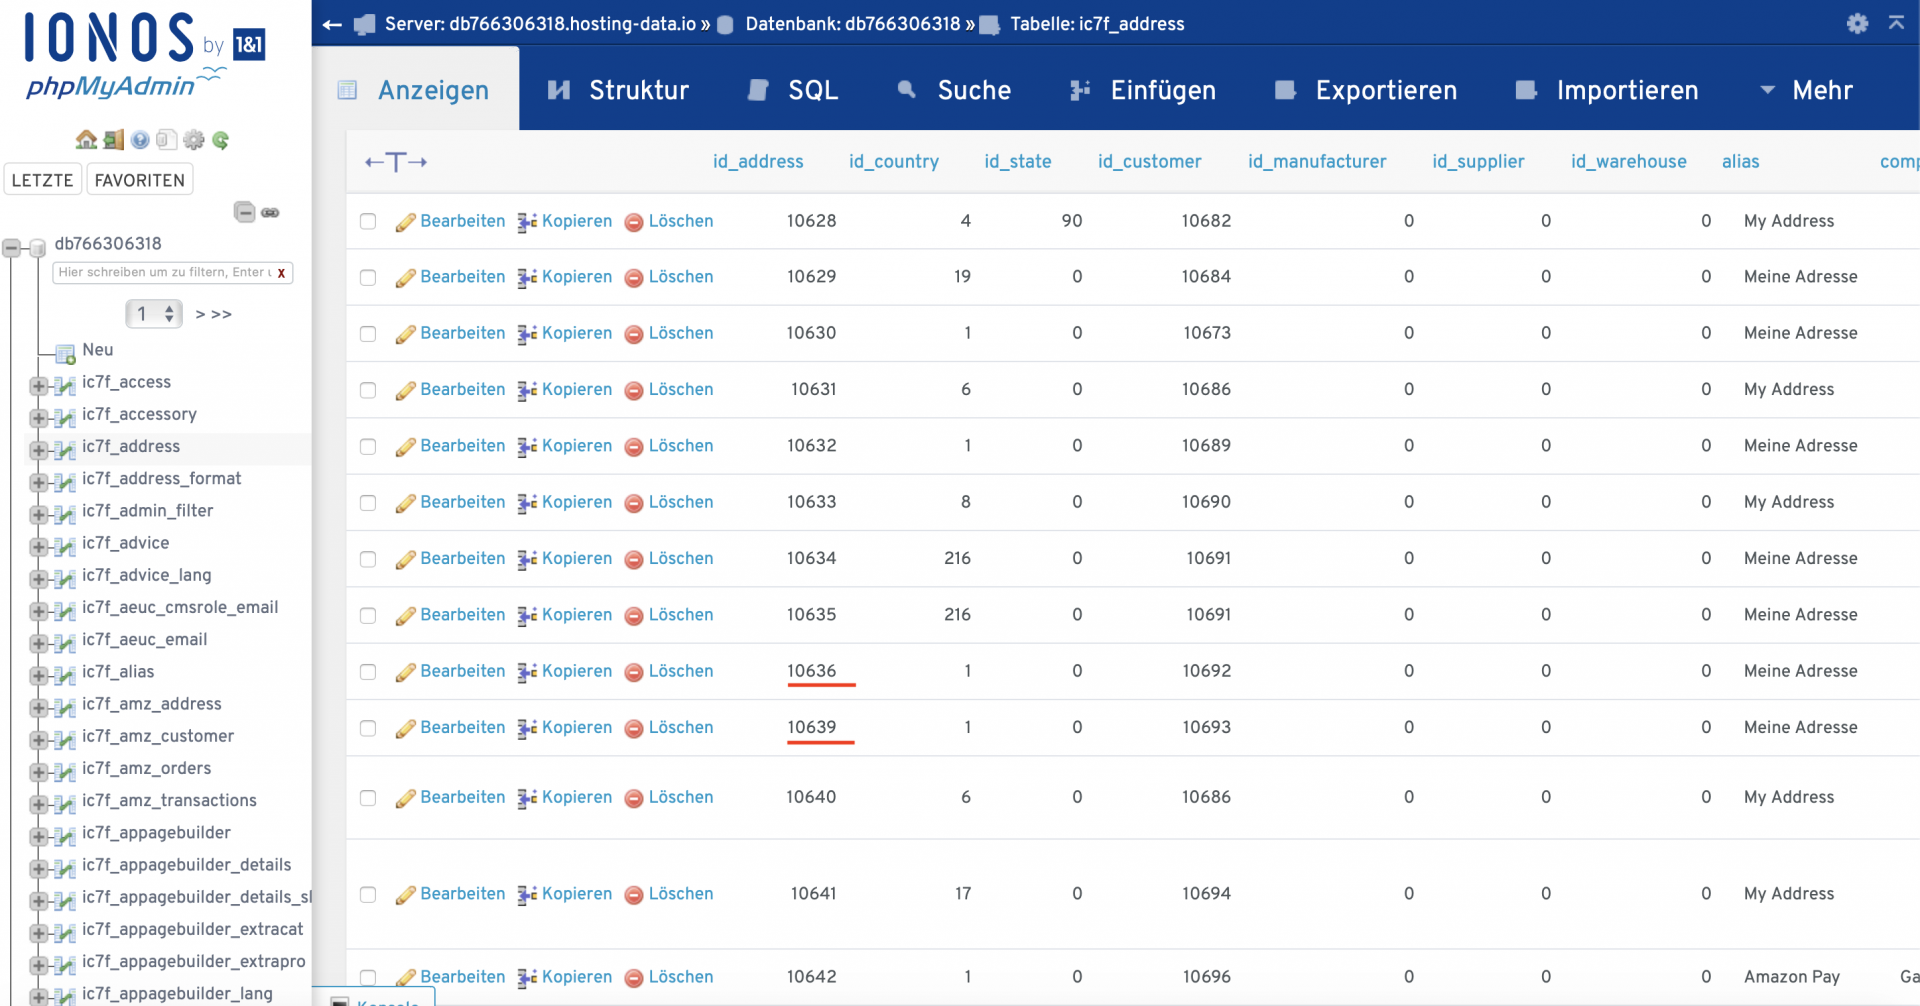Viewport: 1920px width, 1006px height.
Task: Click the LETZTE button
Action: (x=42, y=180)
